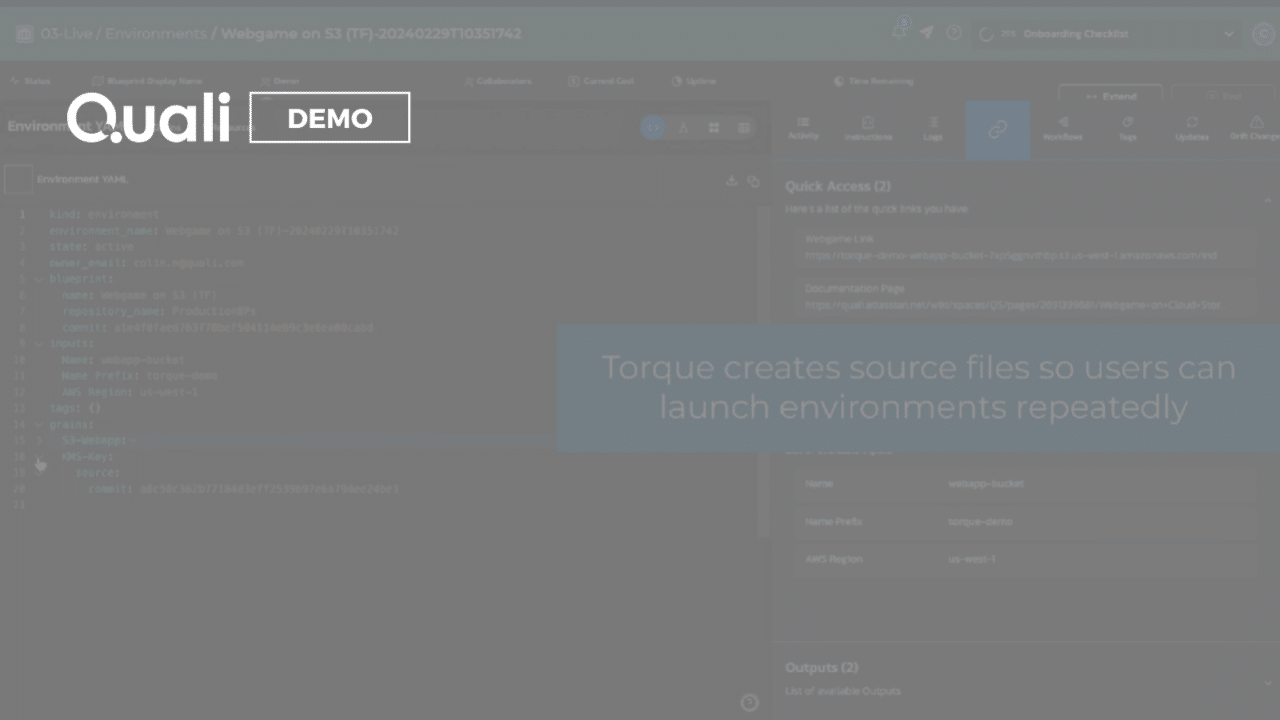The width and height of the screenshot is (1280, 720).
Task: Switch to the tree diagram view toggle
Action: coord(683,128)
